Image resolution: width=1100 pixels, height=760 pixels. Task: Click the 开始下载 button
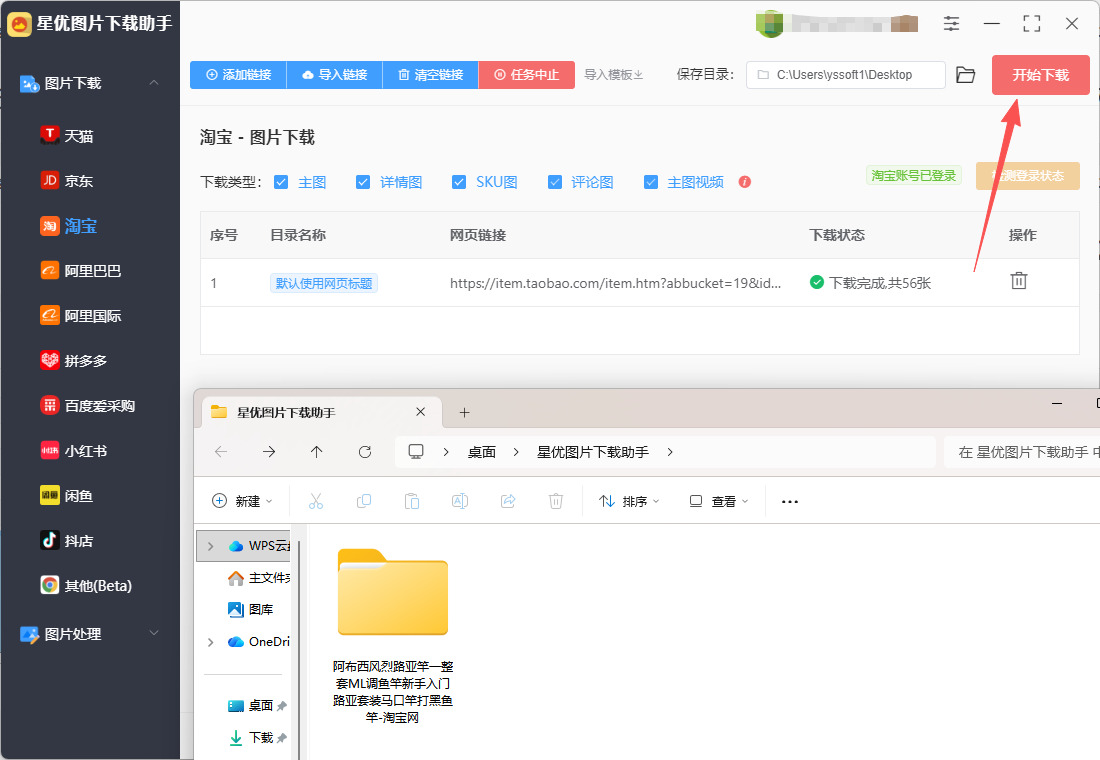(1040, 75)
